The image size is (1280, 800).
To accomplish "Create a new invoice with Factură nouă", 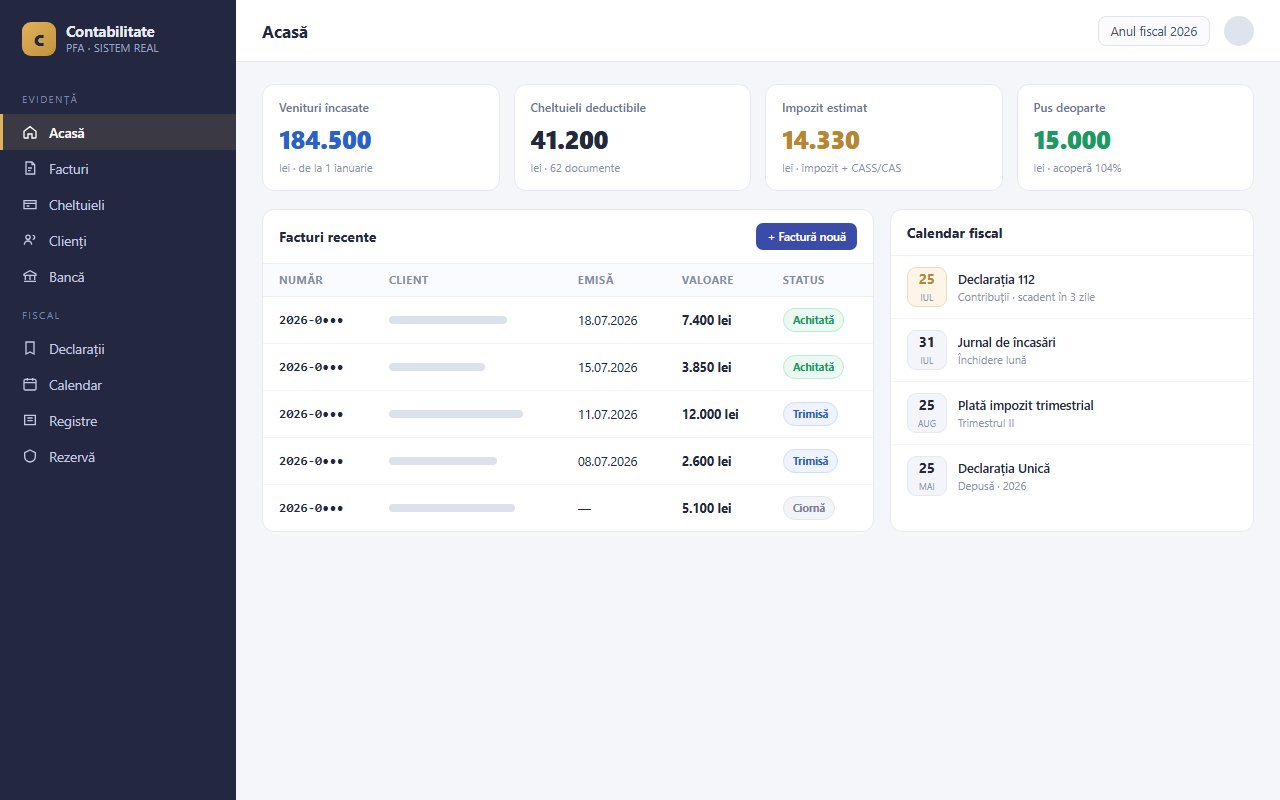I will click(806, 236).
